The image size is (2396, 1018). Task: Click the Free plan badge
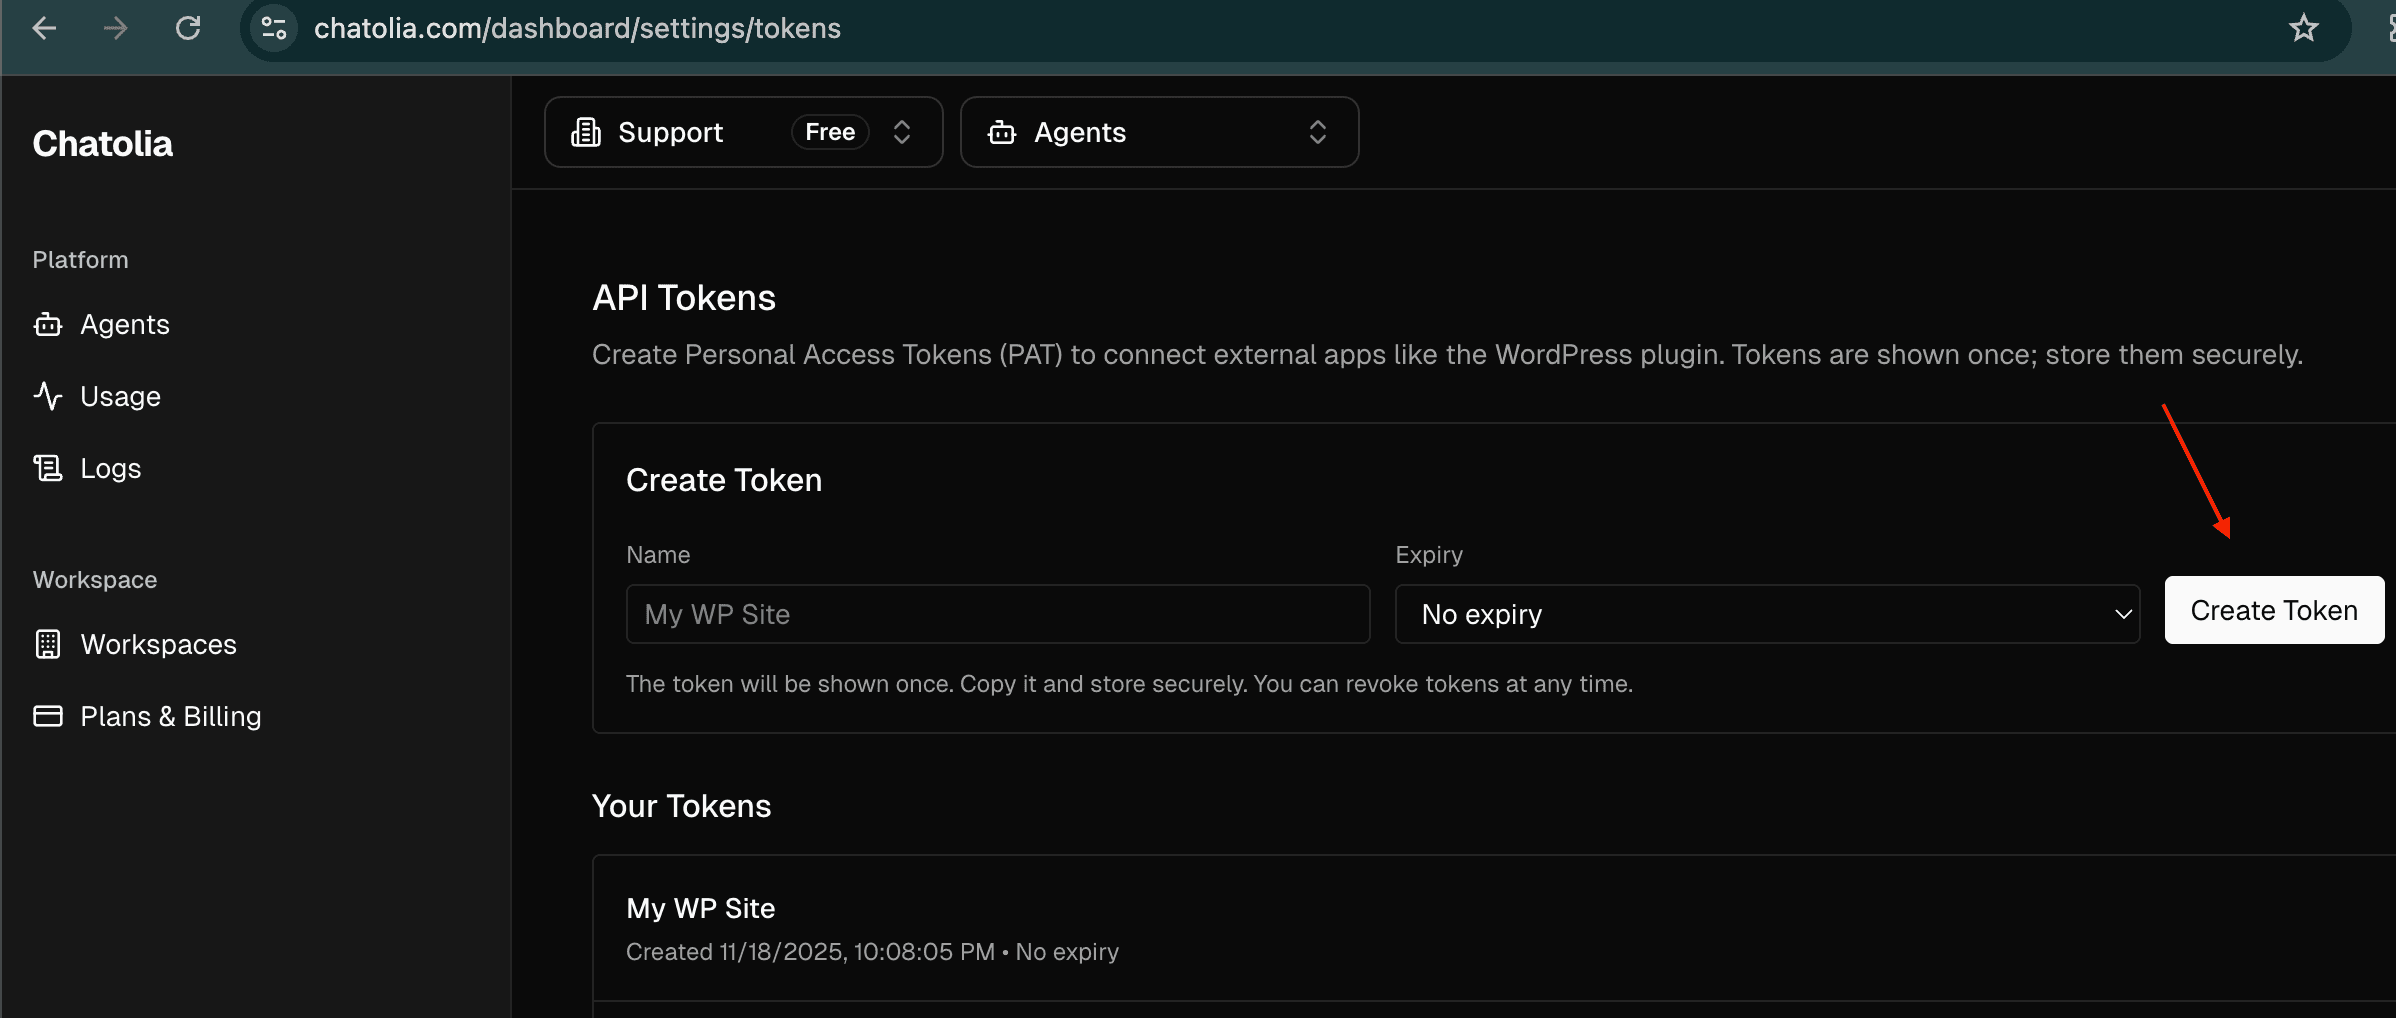829,132
